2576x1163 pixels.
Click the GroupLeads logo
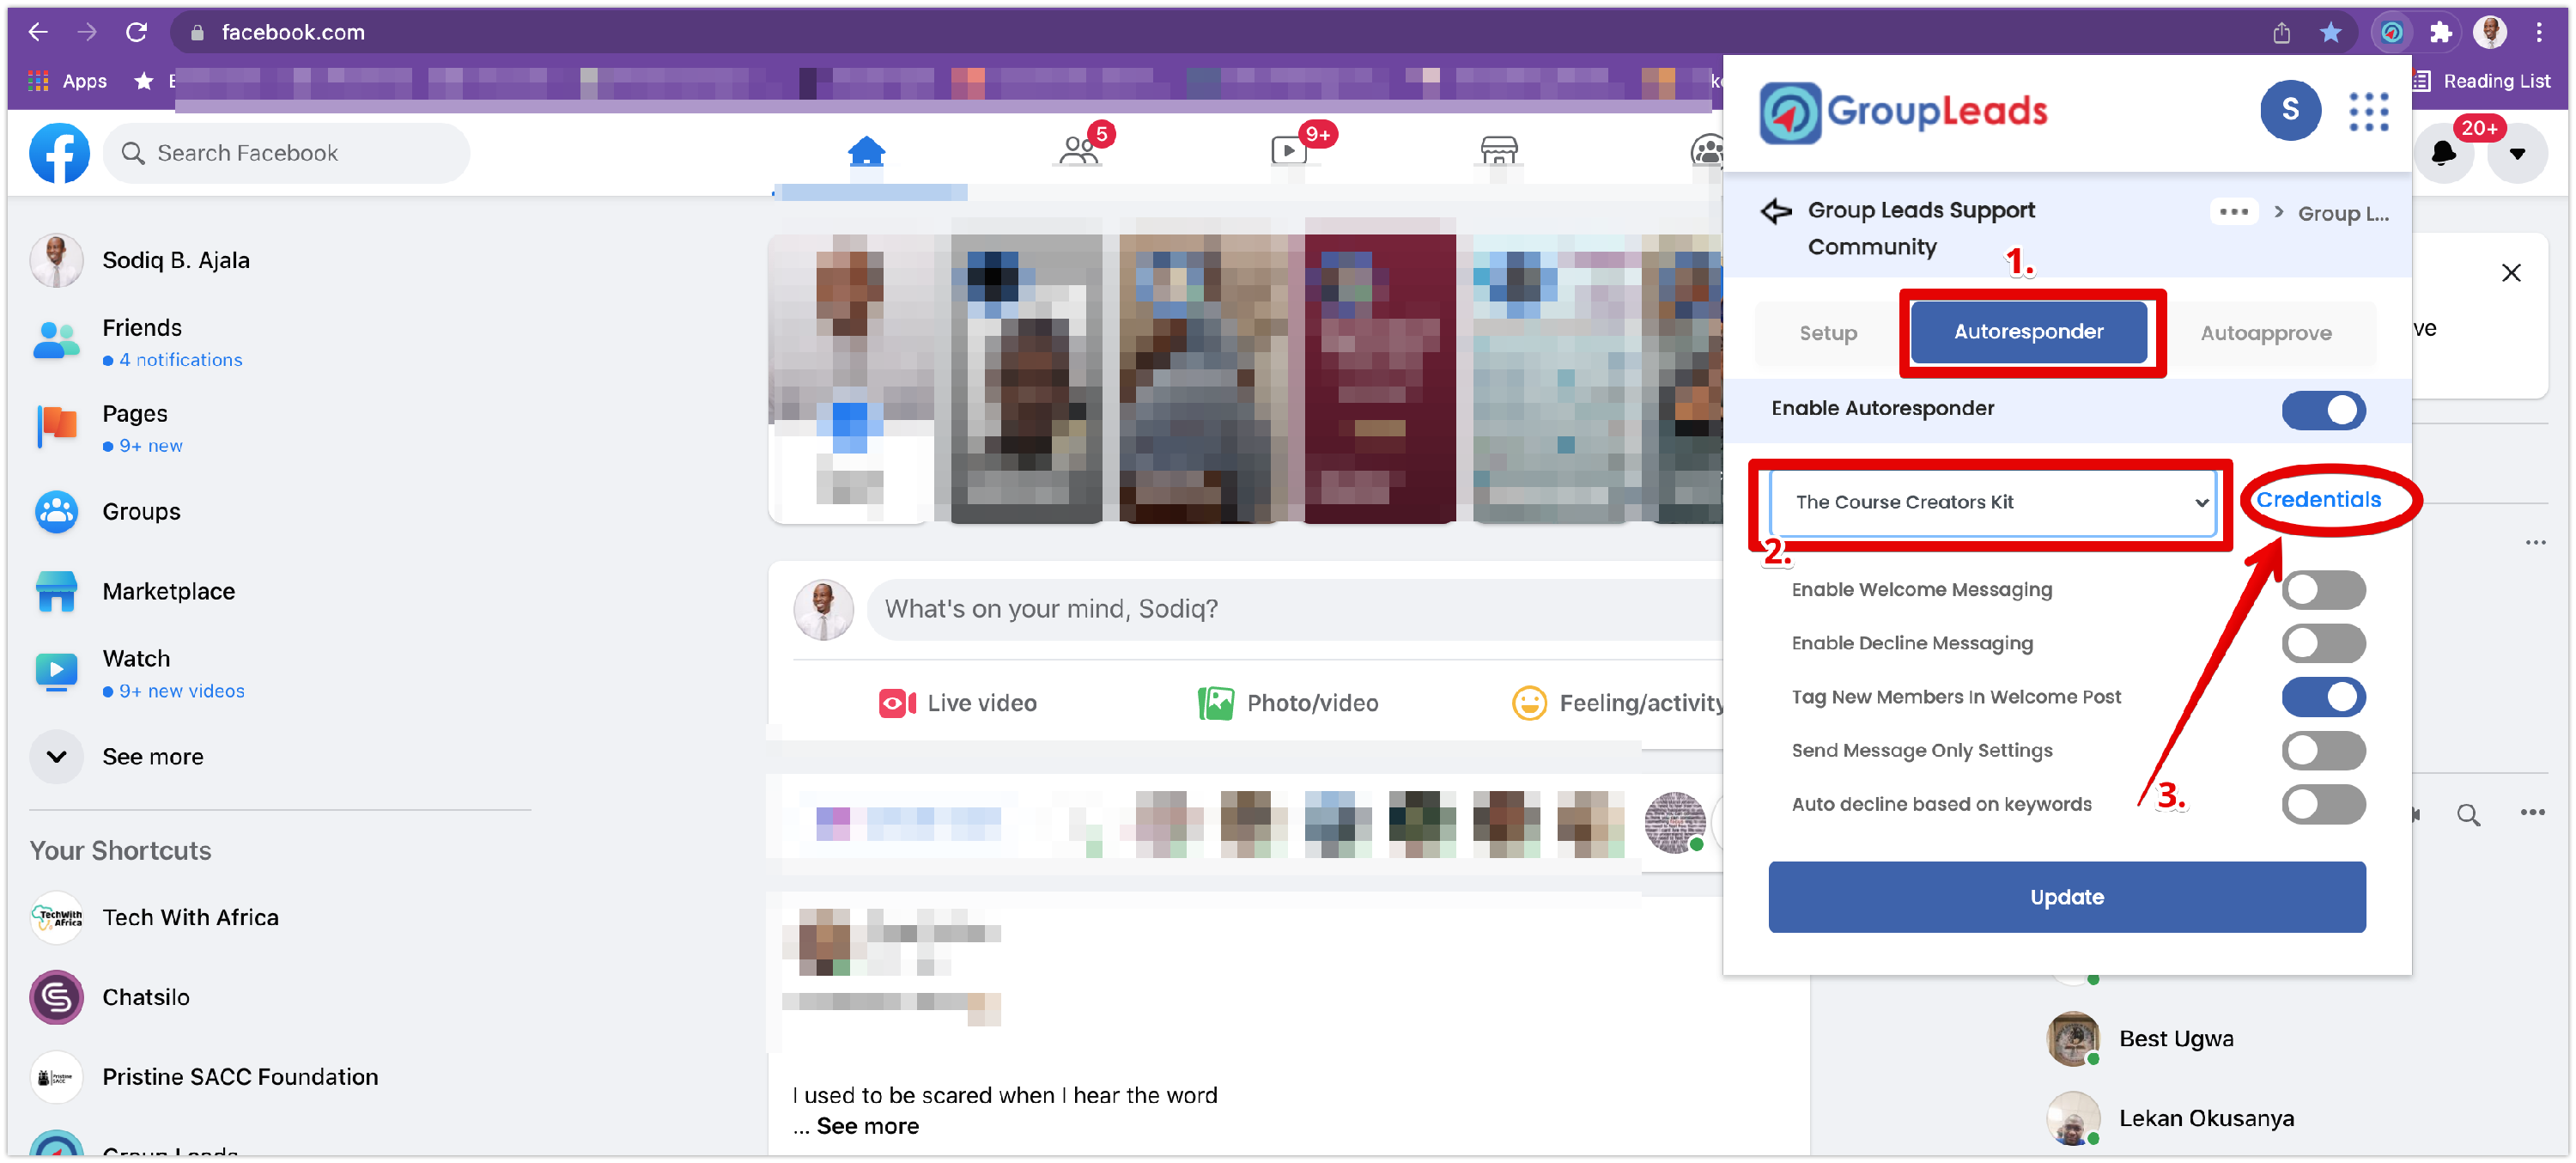coord(1903,111)
